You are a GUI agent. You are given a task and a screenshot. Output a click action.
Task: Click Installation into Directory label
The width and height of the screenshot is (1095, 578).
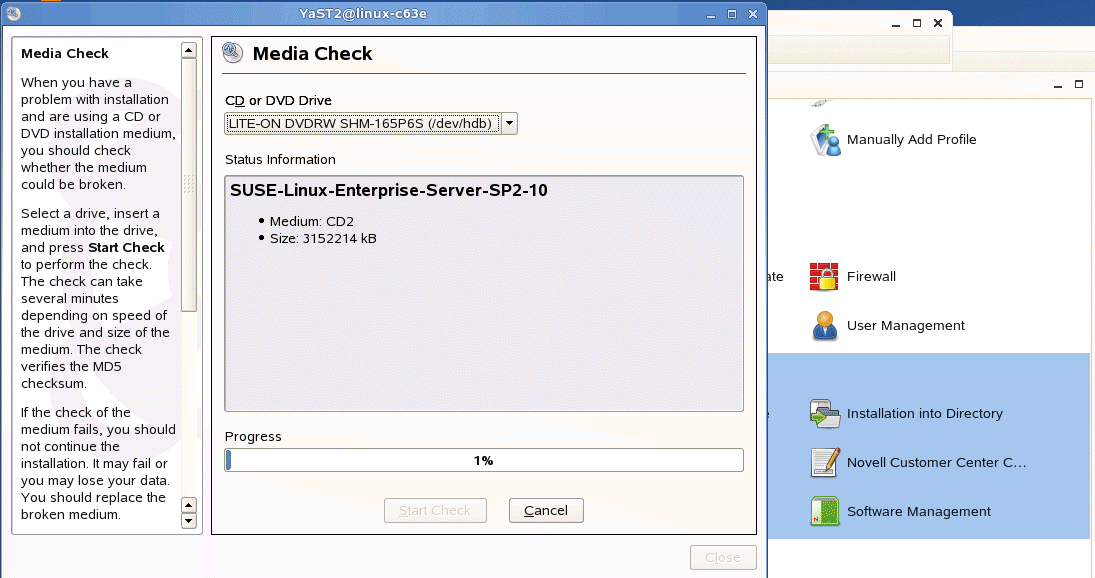(x=925, y=413)
